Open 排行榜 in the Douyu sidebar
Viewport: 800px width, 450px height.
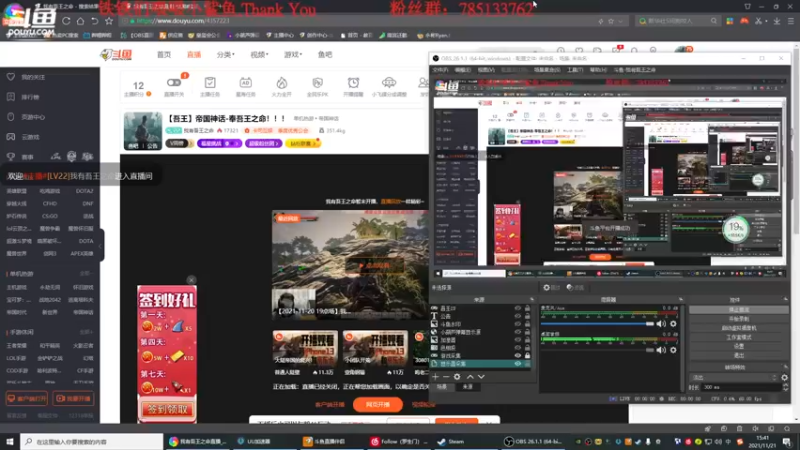click(x=24, y=97)
